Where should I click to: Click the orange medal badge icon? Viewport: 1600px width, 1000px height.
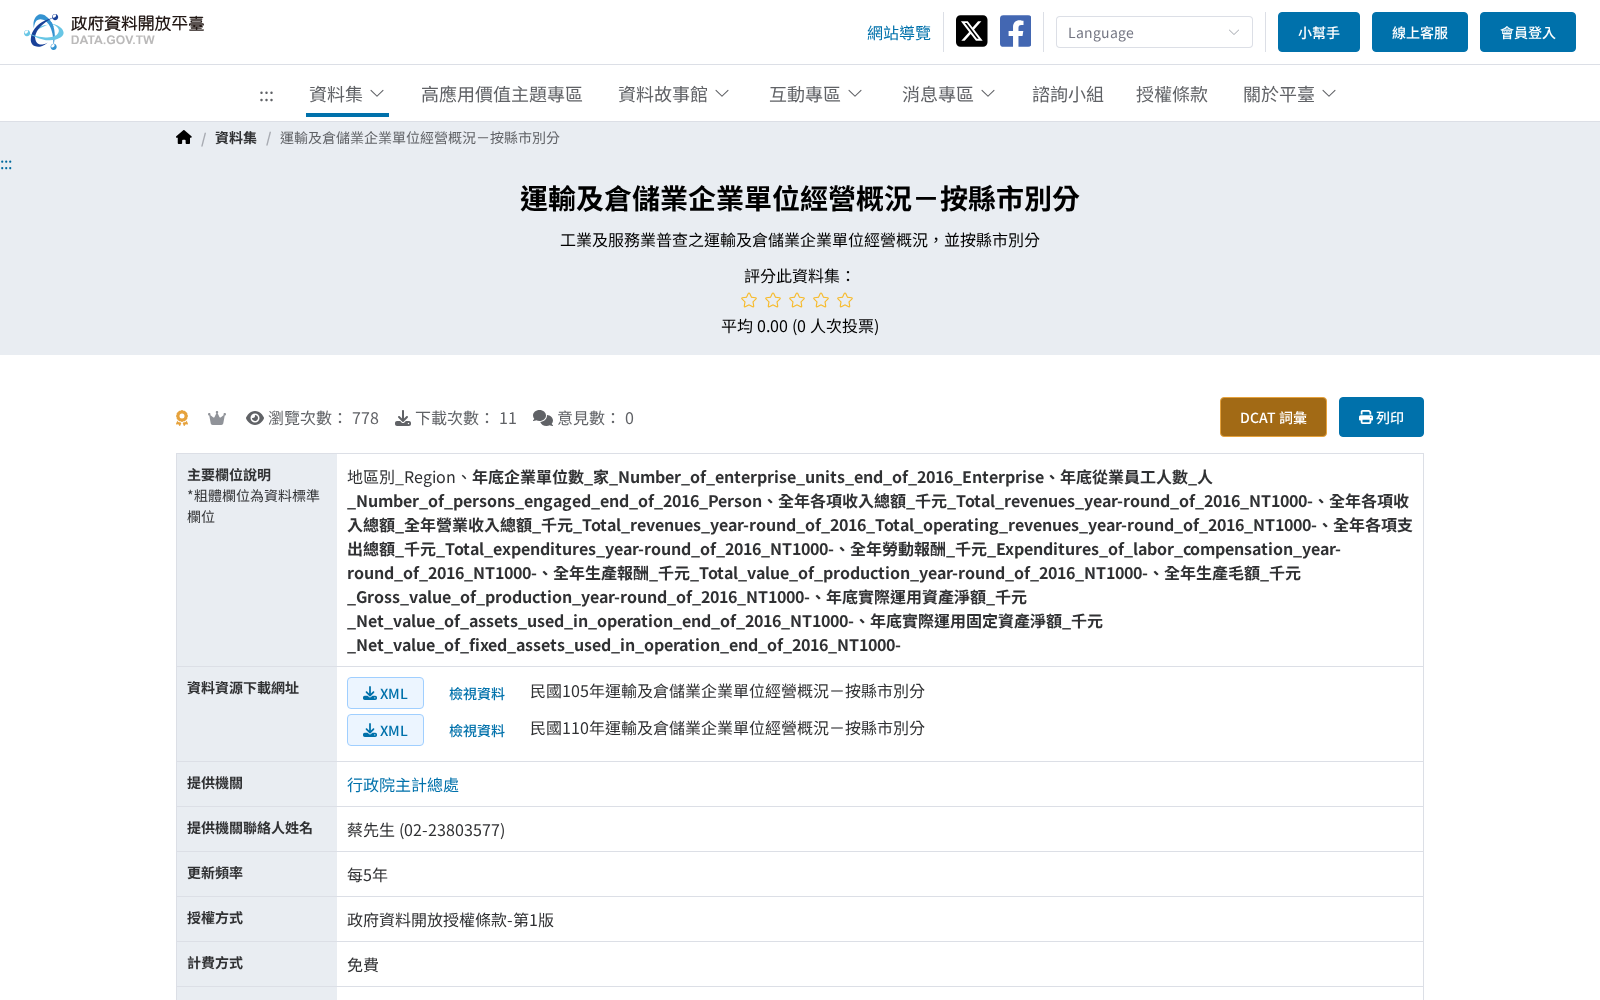point(182,418)
